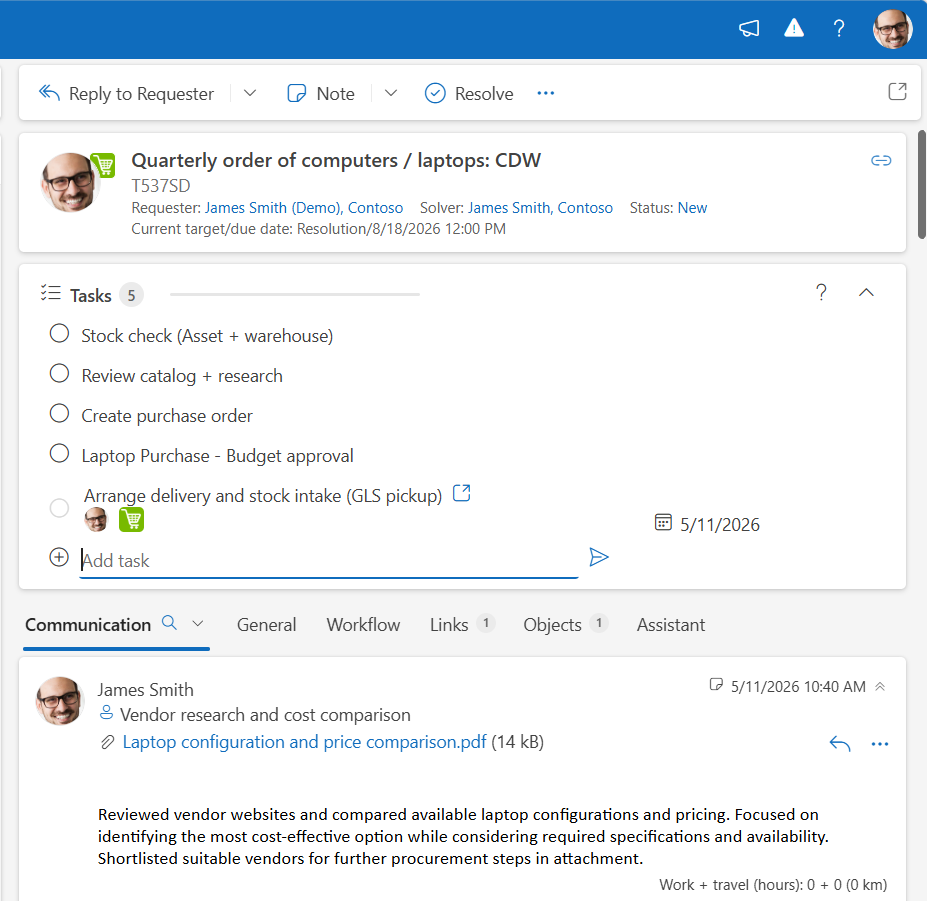Click shopping cart badge on ticket avatar
The height and width of the screenshot is (901, 927).
point(103,165)
